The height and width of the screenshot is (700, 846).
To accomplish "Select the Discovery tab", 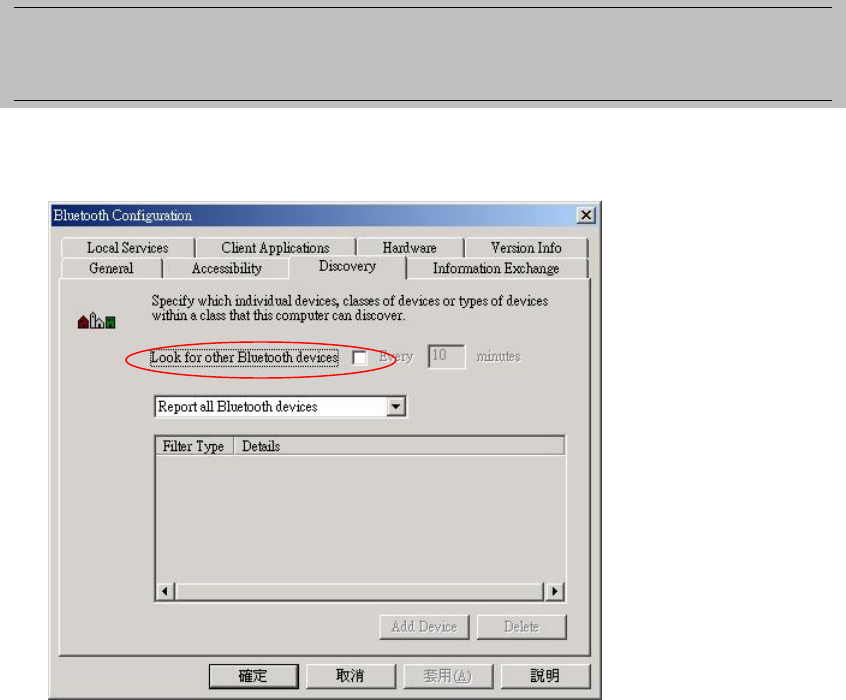I will click(347, 267).
